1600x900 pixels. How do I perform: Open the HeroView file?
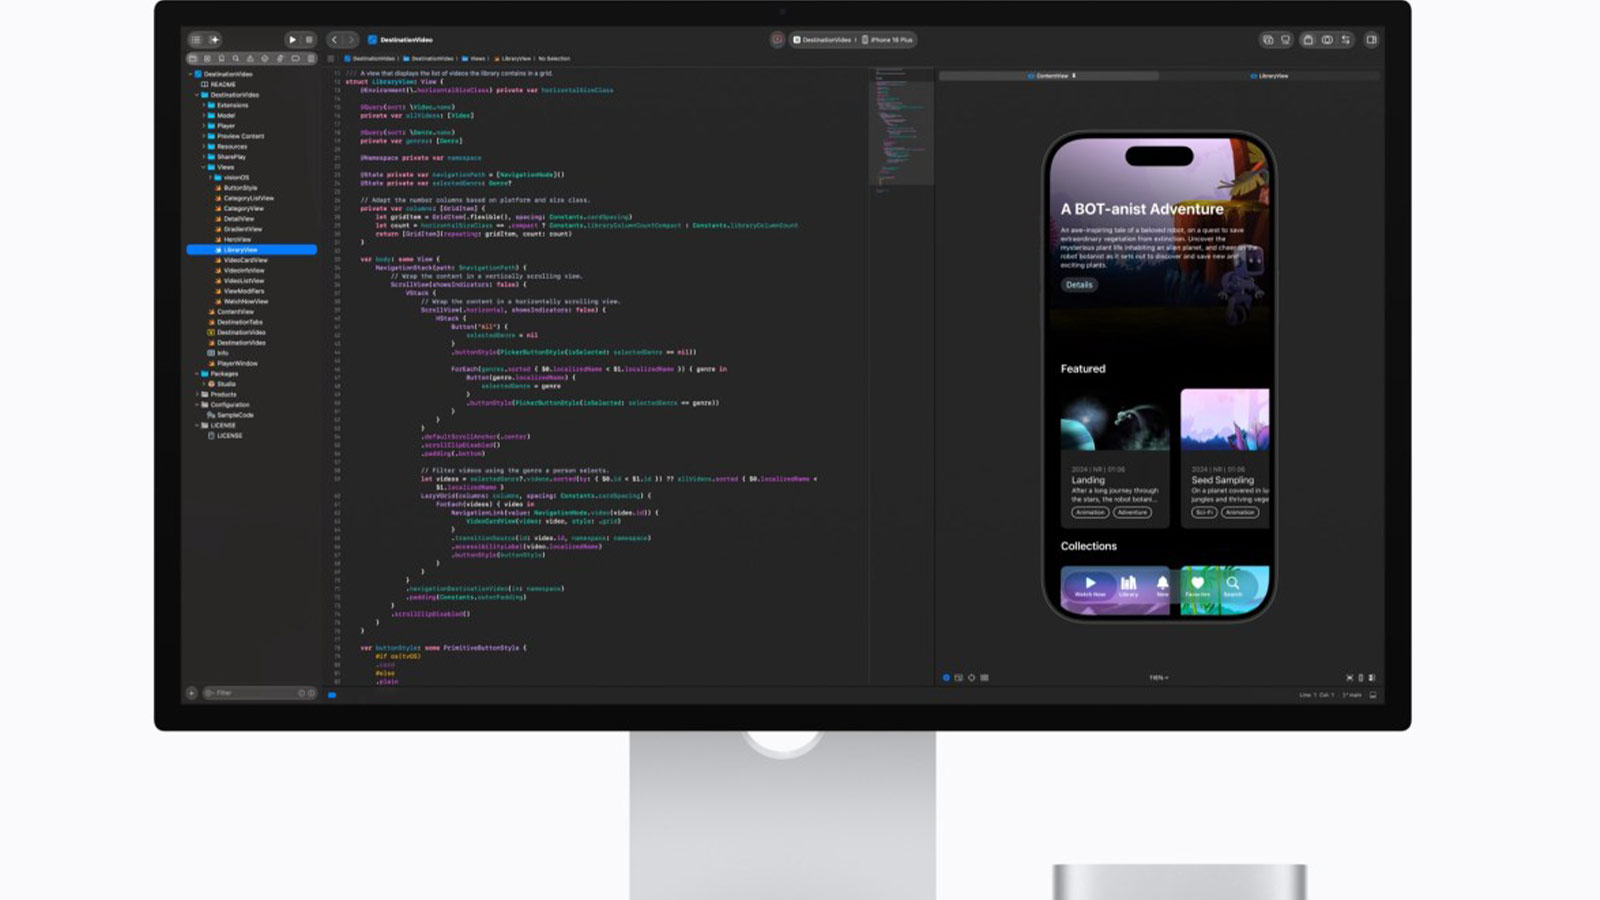(x=234, y=239)
